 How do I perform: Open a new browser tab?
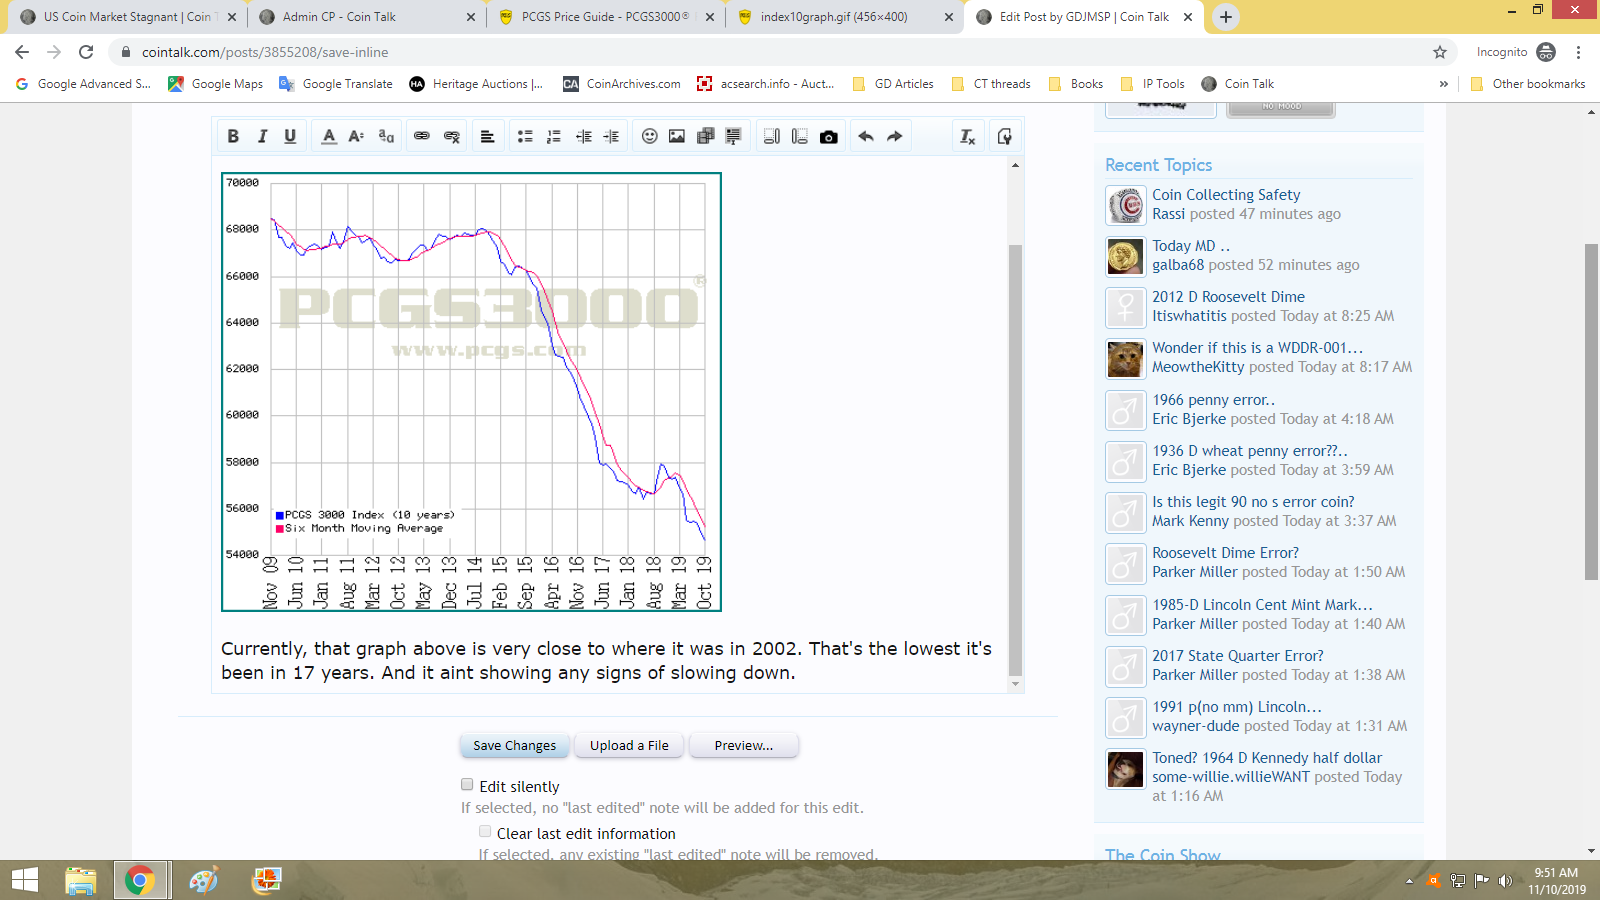coord(1225,17)
